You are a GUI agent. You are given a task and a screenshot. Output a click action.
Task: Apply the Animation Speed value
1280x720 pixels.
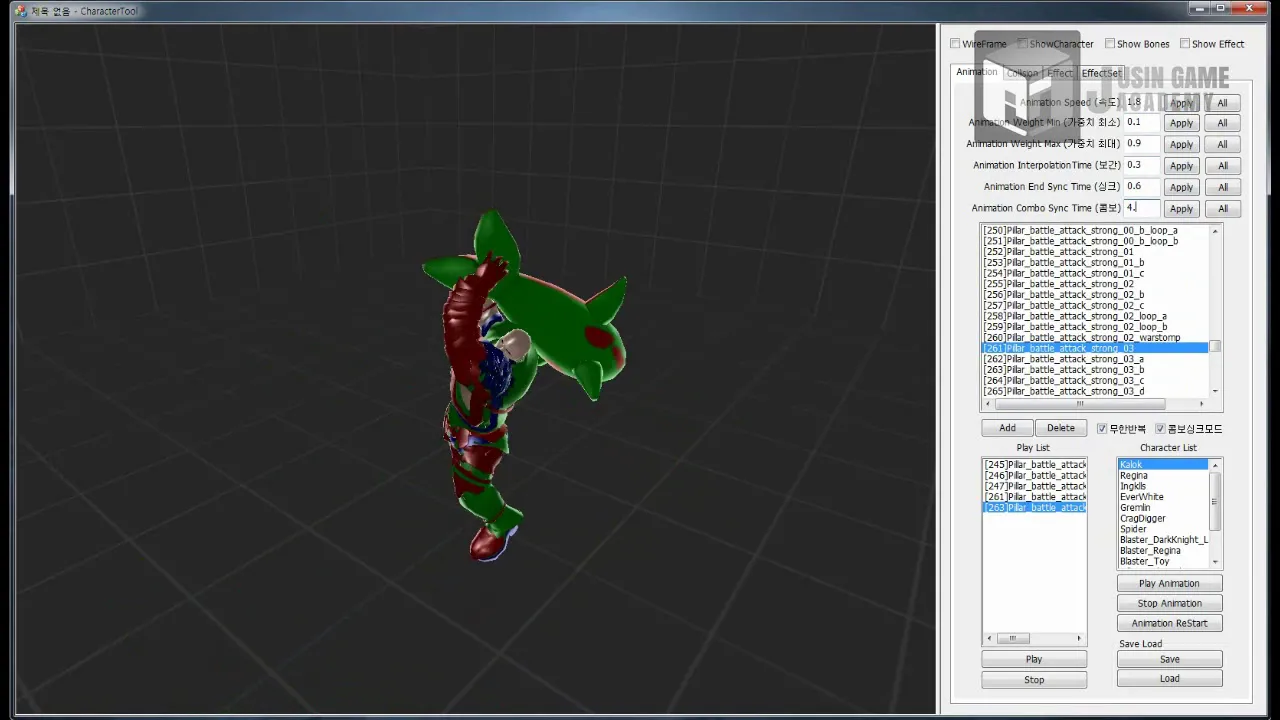point(1182,103)
